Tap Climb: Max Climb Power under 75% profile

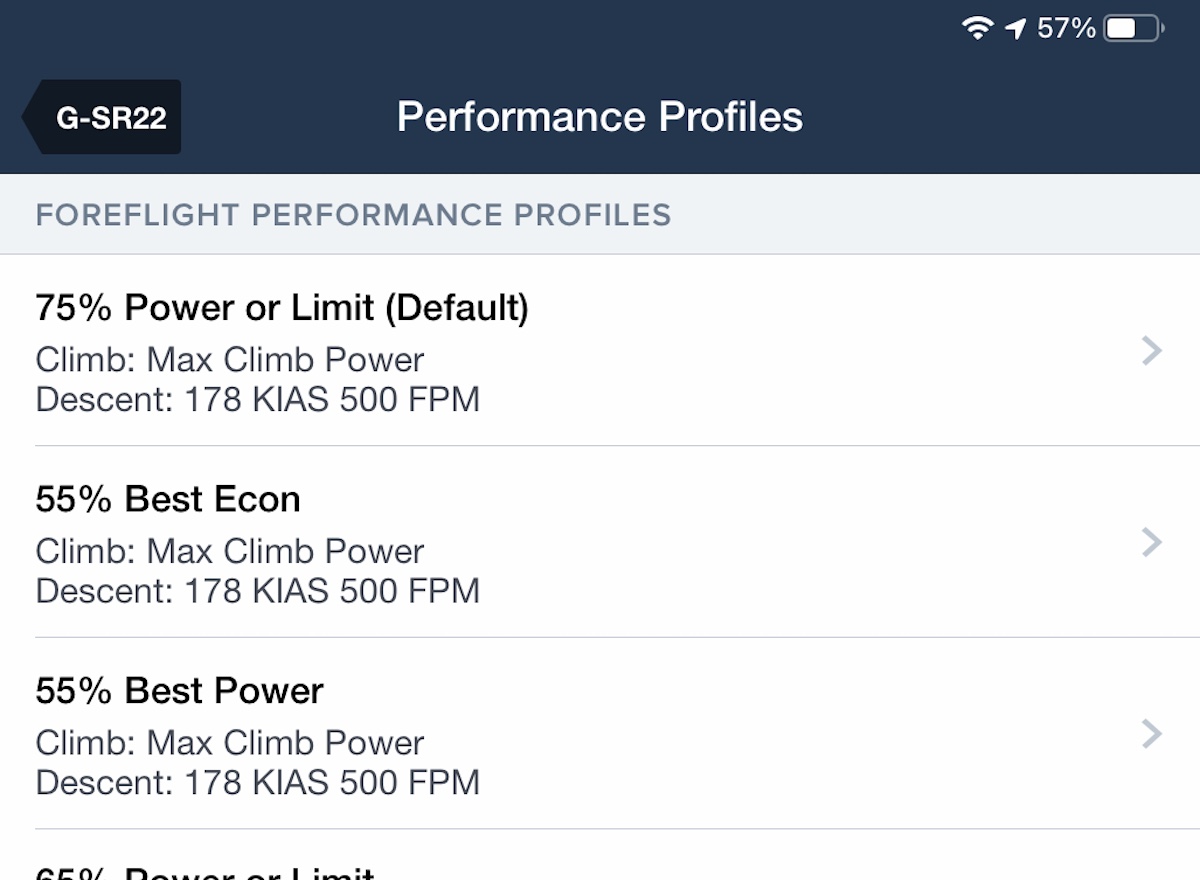coord(229,360)
